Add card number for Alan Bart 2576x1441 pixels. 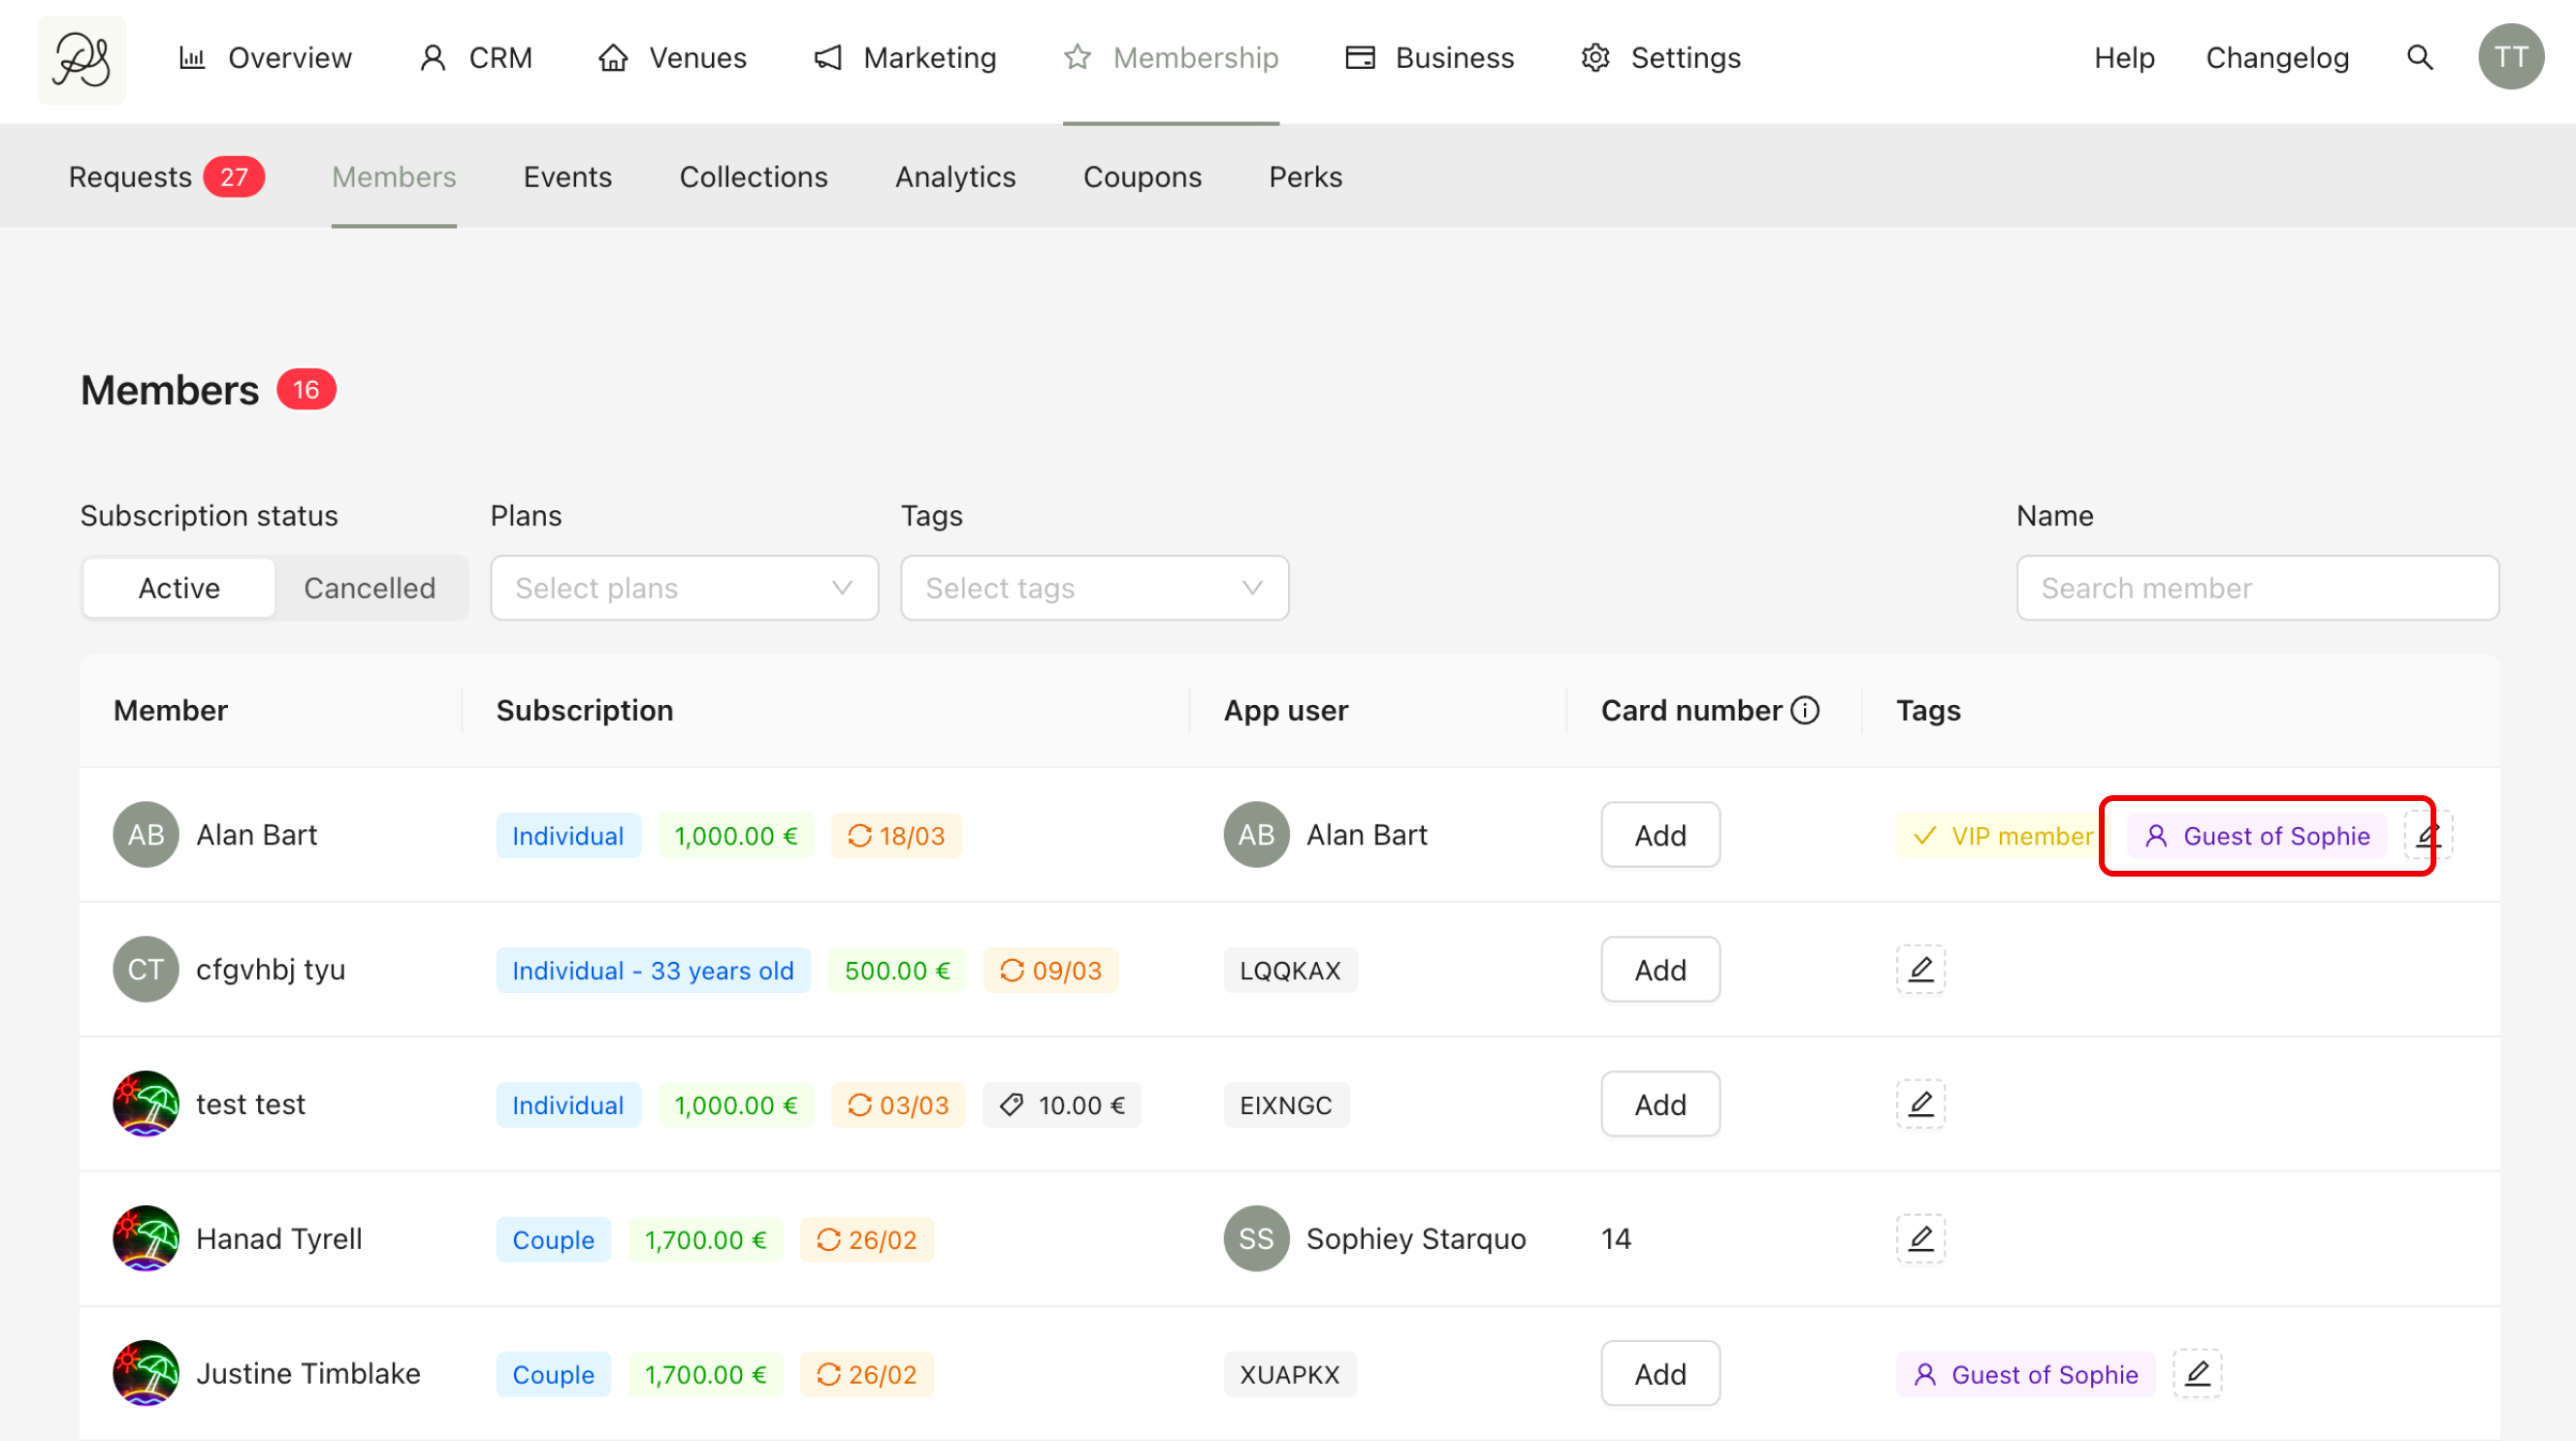1660,835
